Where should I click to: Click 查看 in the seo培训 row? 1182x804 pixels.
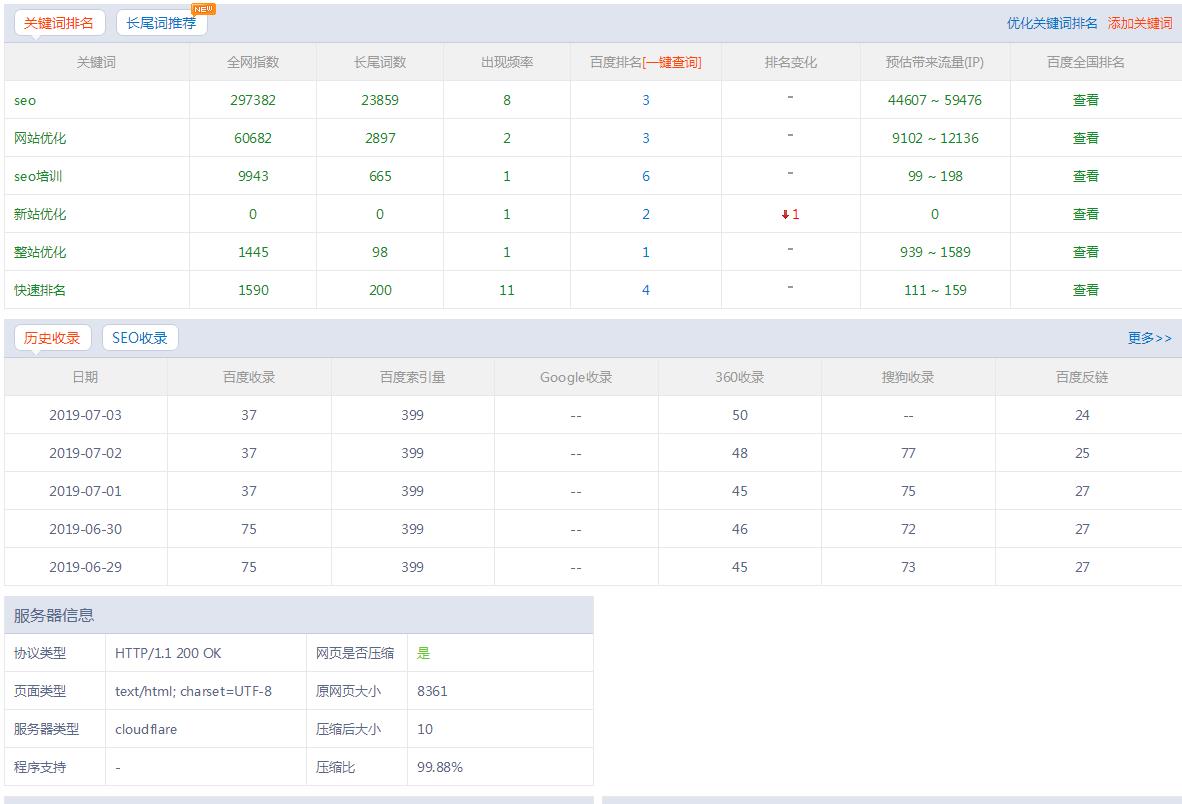1086,176
